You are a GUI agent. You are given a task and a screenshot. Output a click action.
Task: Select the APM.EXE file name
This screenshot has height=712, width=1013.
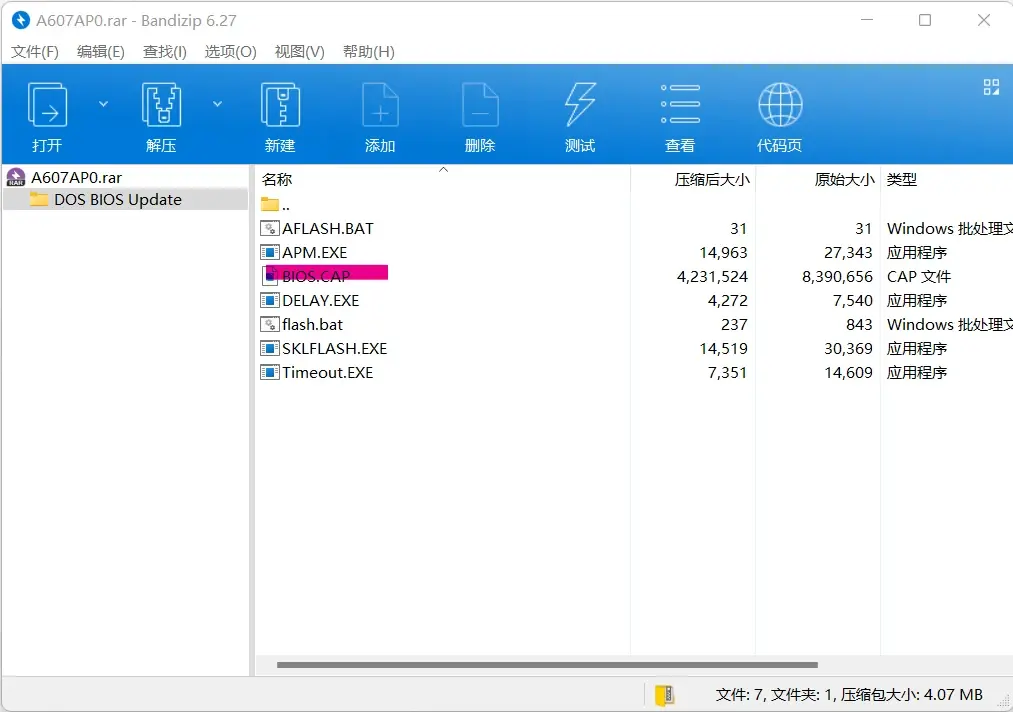click(315, 252)
